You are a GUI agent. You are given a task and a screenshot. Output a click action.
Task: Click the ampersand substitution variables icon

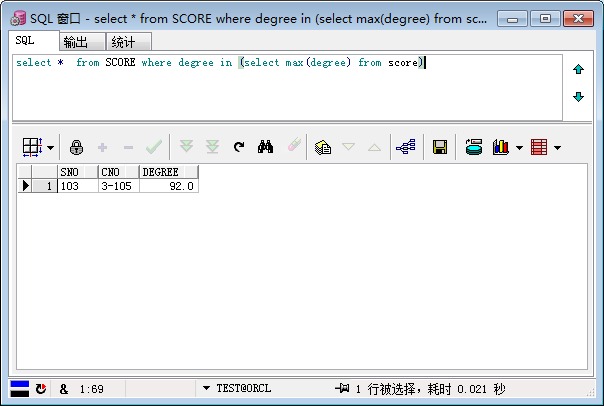click(64, 389)
